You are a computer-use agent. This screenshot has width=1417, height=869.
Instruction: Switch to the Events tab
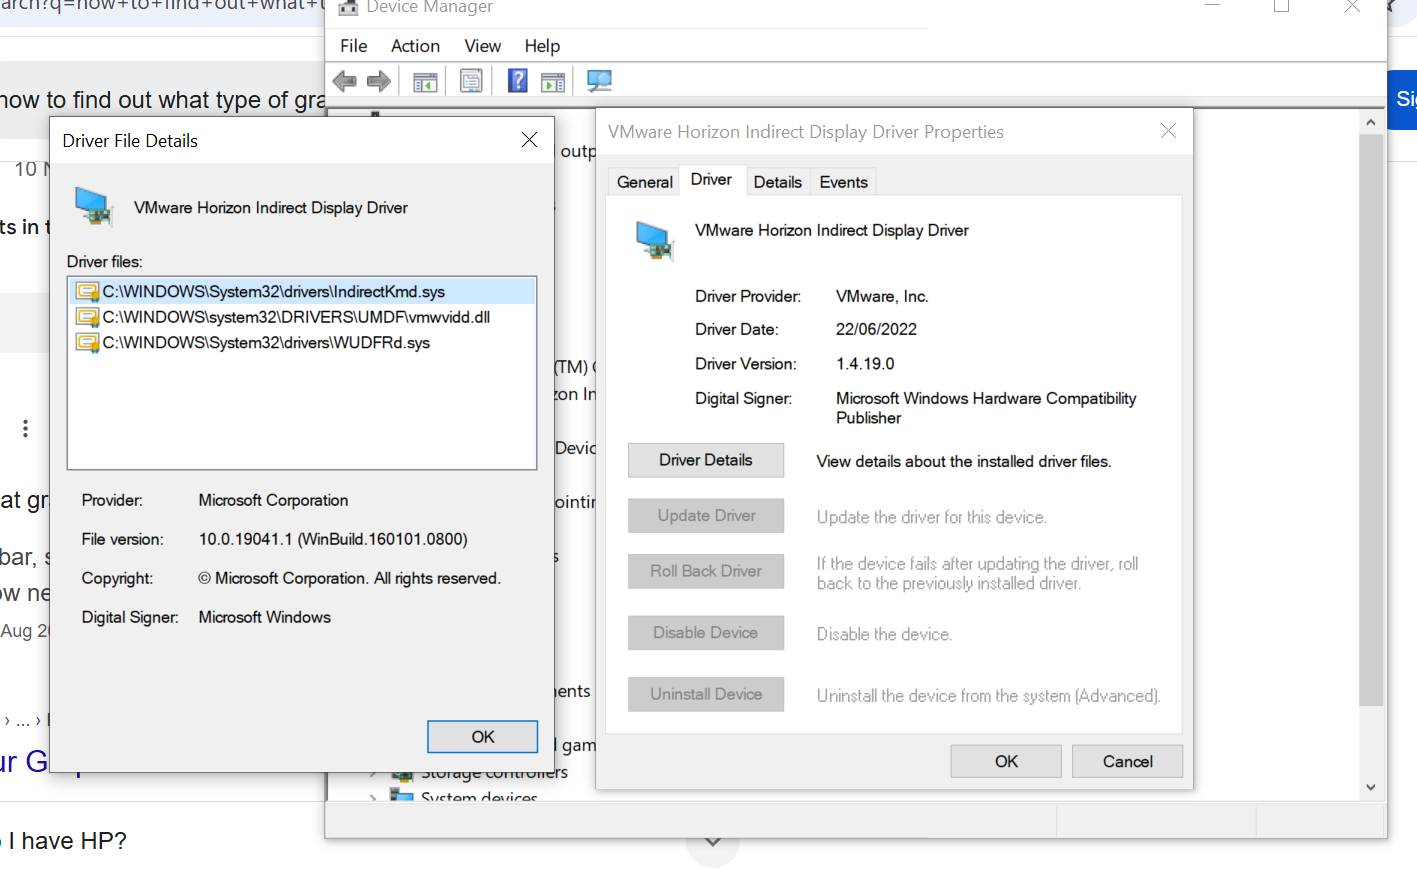[x=844, y=182]
